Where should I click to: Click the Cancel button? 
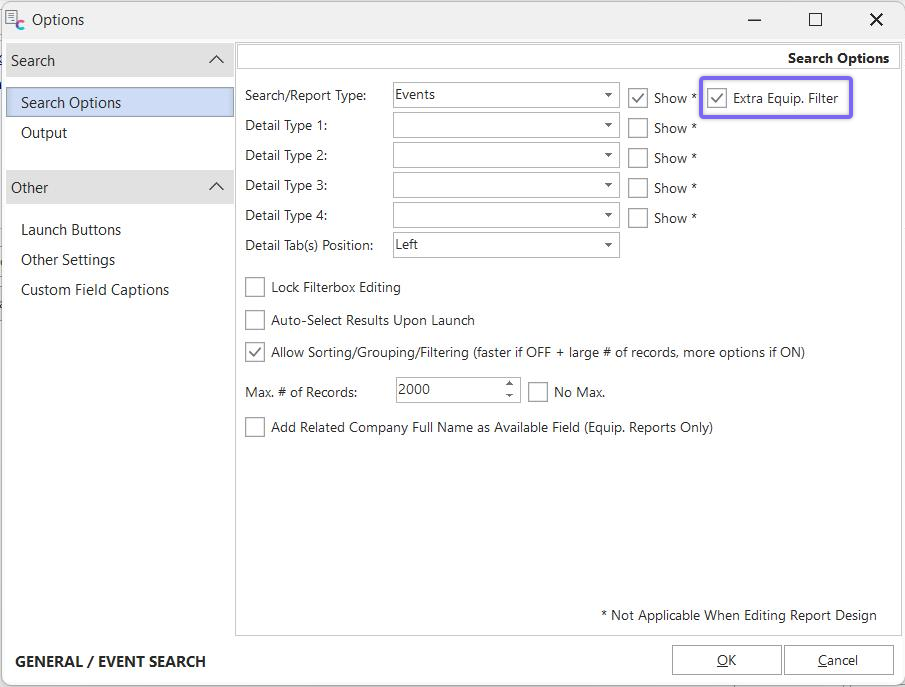(837, 660)
